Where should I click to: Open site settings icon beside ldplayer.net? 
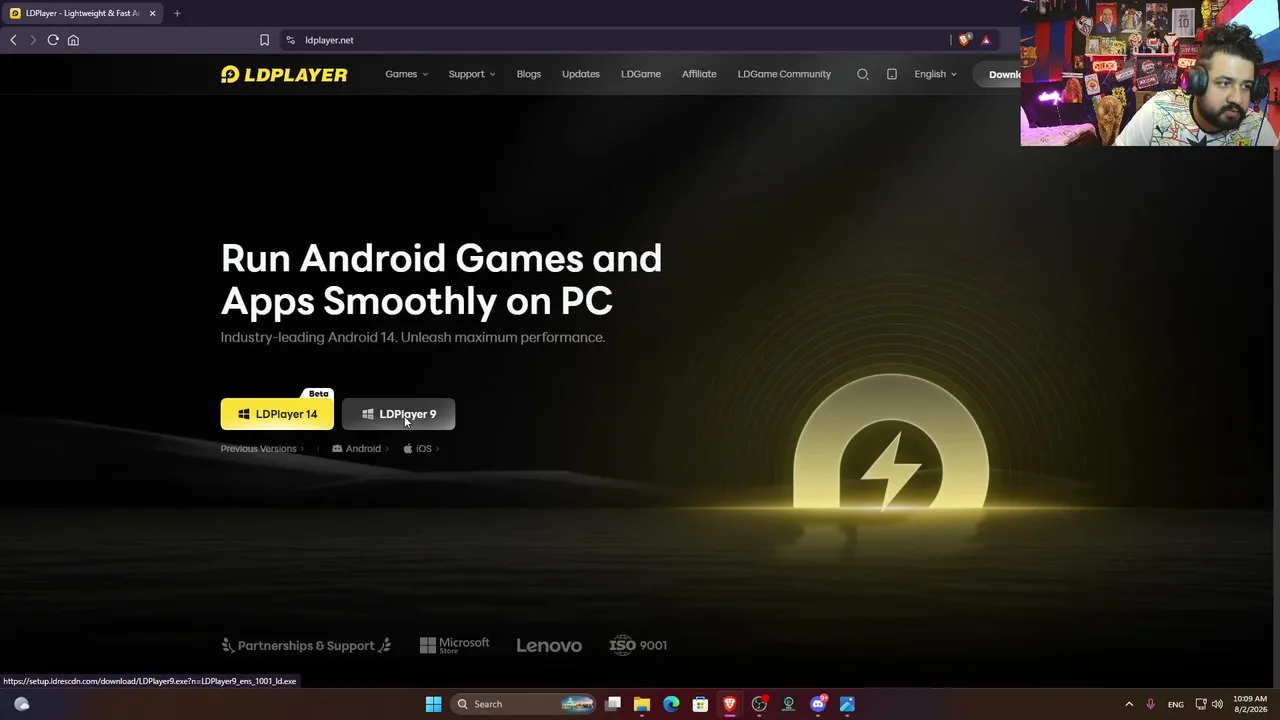pos(290,40)
